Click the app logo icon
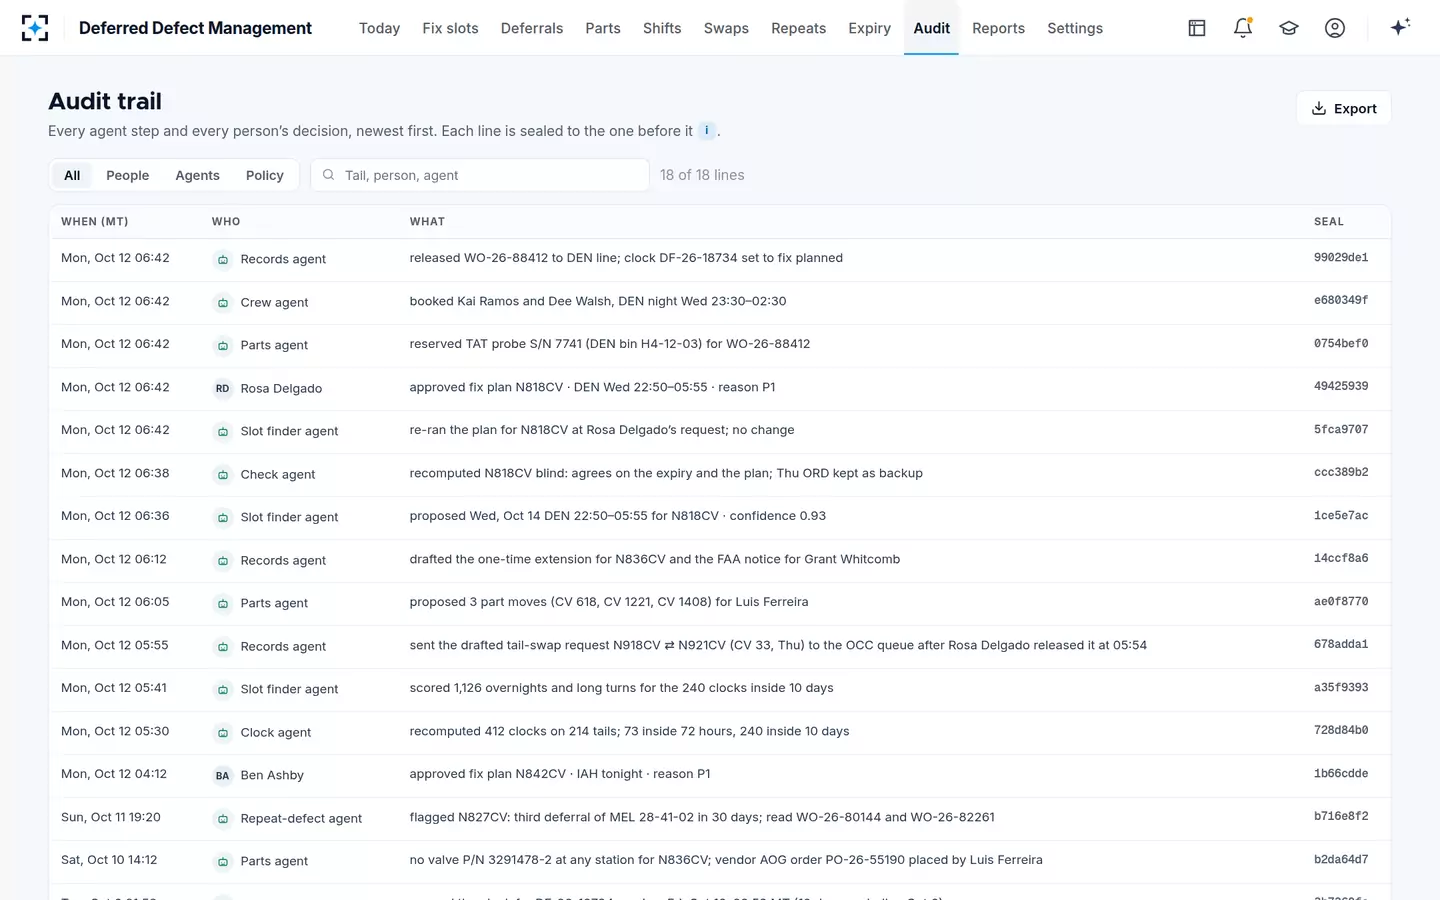The width and height of the screenshot is (1440, 900). pyautogui.click(x=35, y=28)
